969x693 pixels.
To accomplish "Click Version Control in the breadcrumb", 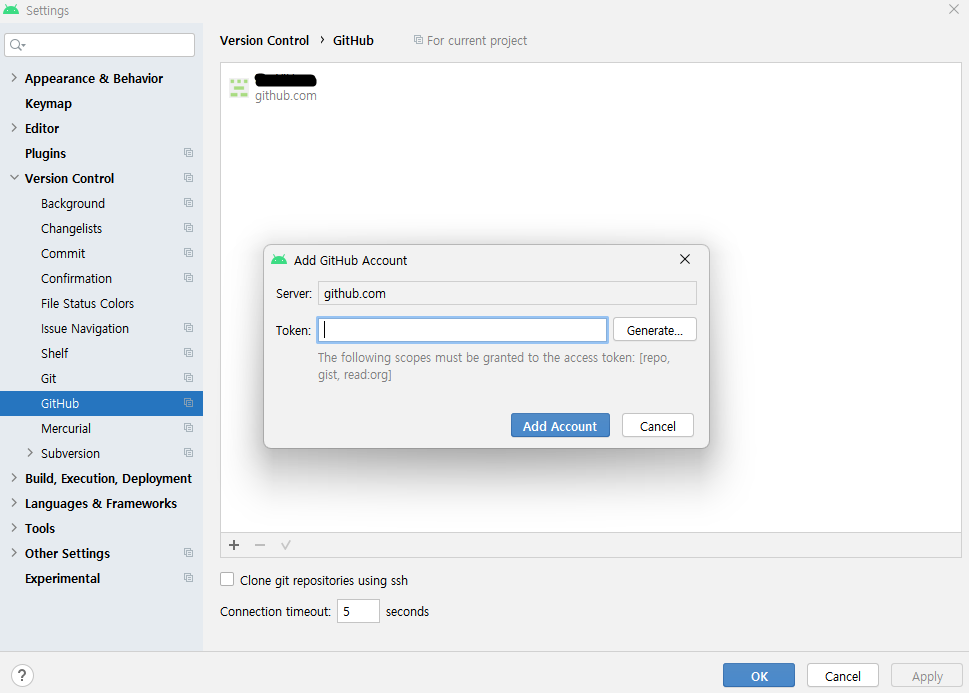I will (x=264, y=40).
